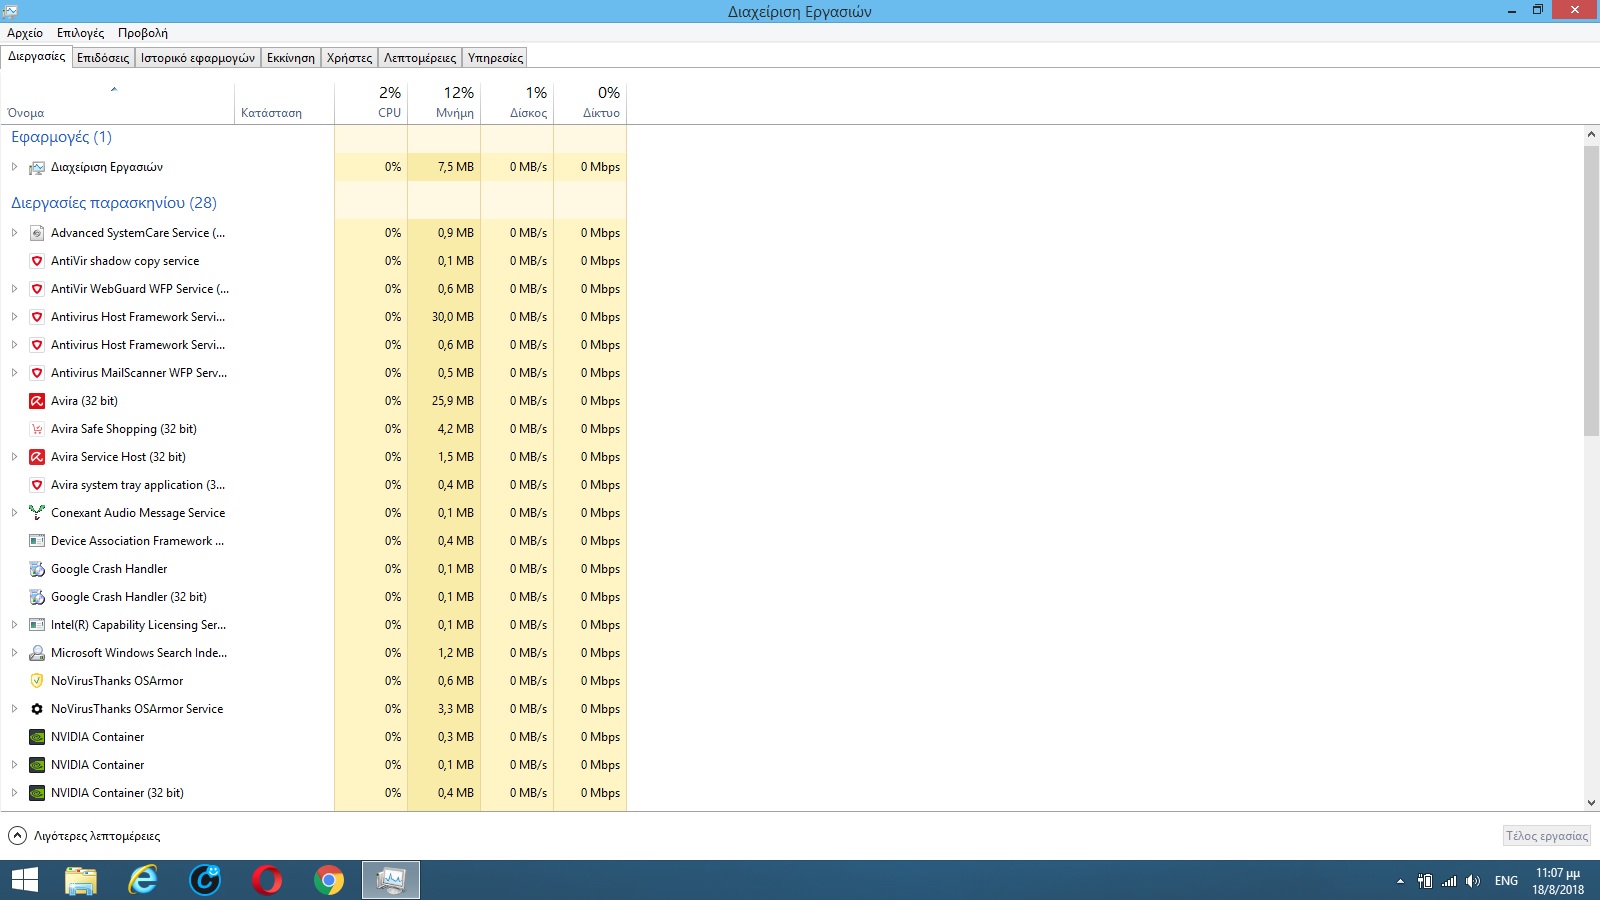
Task: Open the Windows Start button
Action: 25,880
